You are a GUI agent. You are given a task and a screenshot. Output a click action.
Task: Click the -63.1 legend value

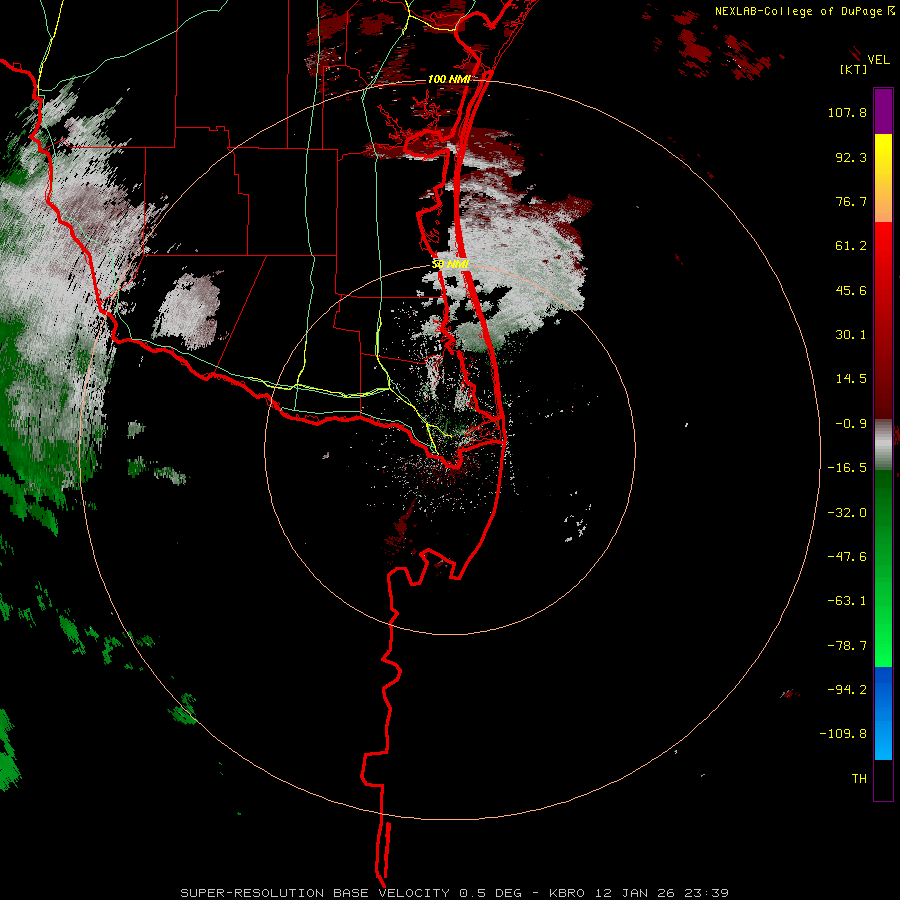[847, 601]
